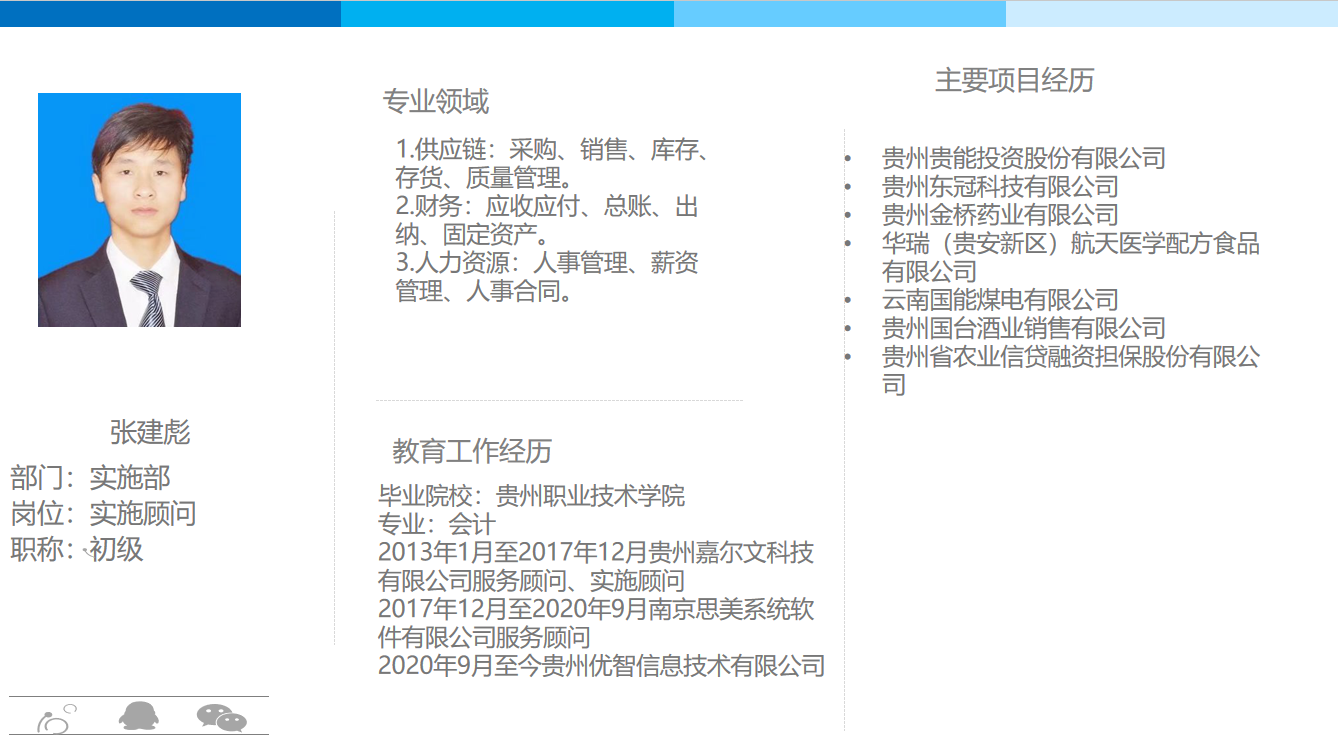Select the 部门：实施部 line
The height and width of the screenshot is (753, 1338).
coord(91,478)
